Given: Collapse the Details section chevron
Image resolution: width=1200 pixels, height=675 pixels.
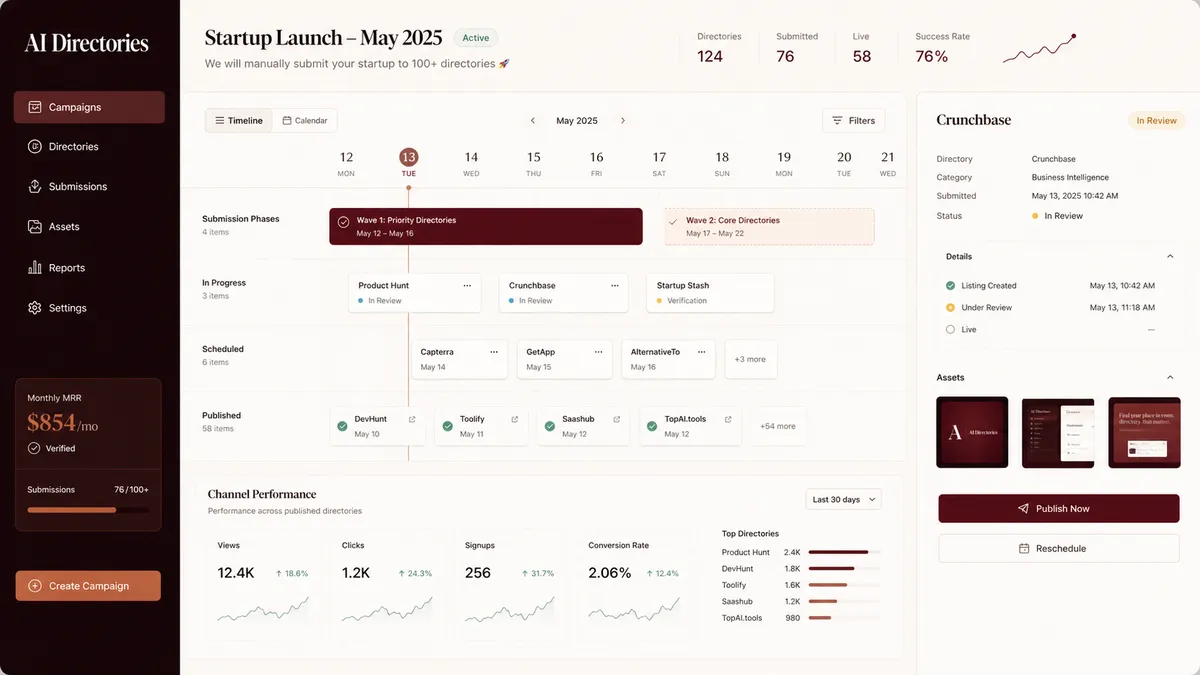Looking at the screenshot, I should (1170, 257).
